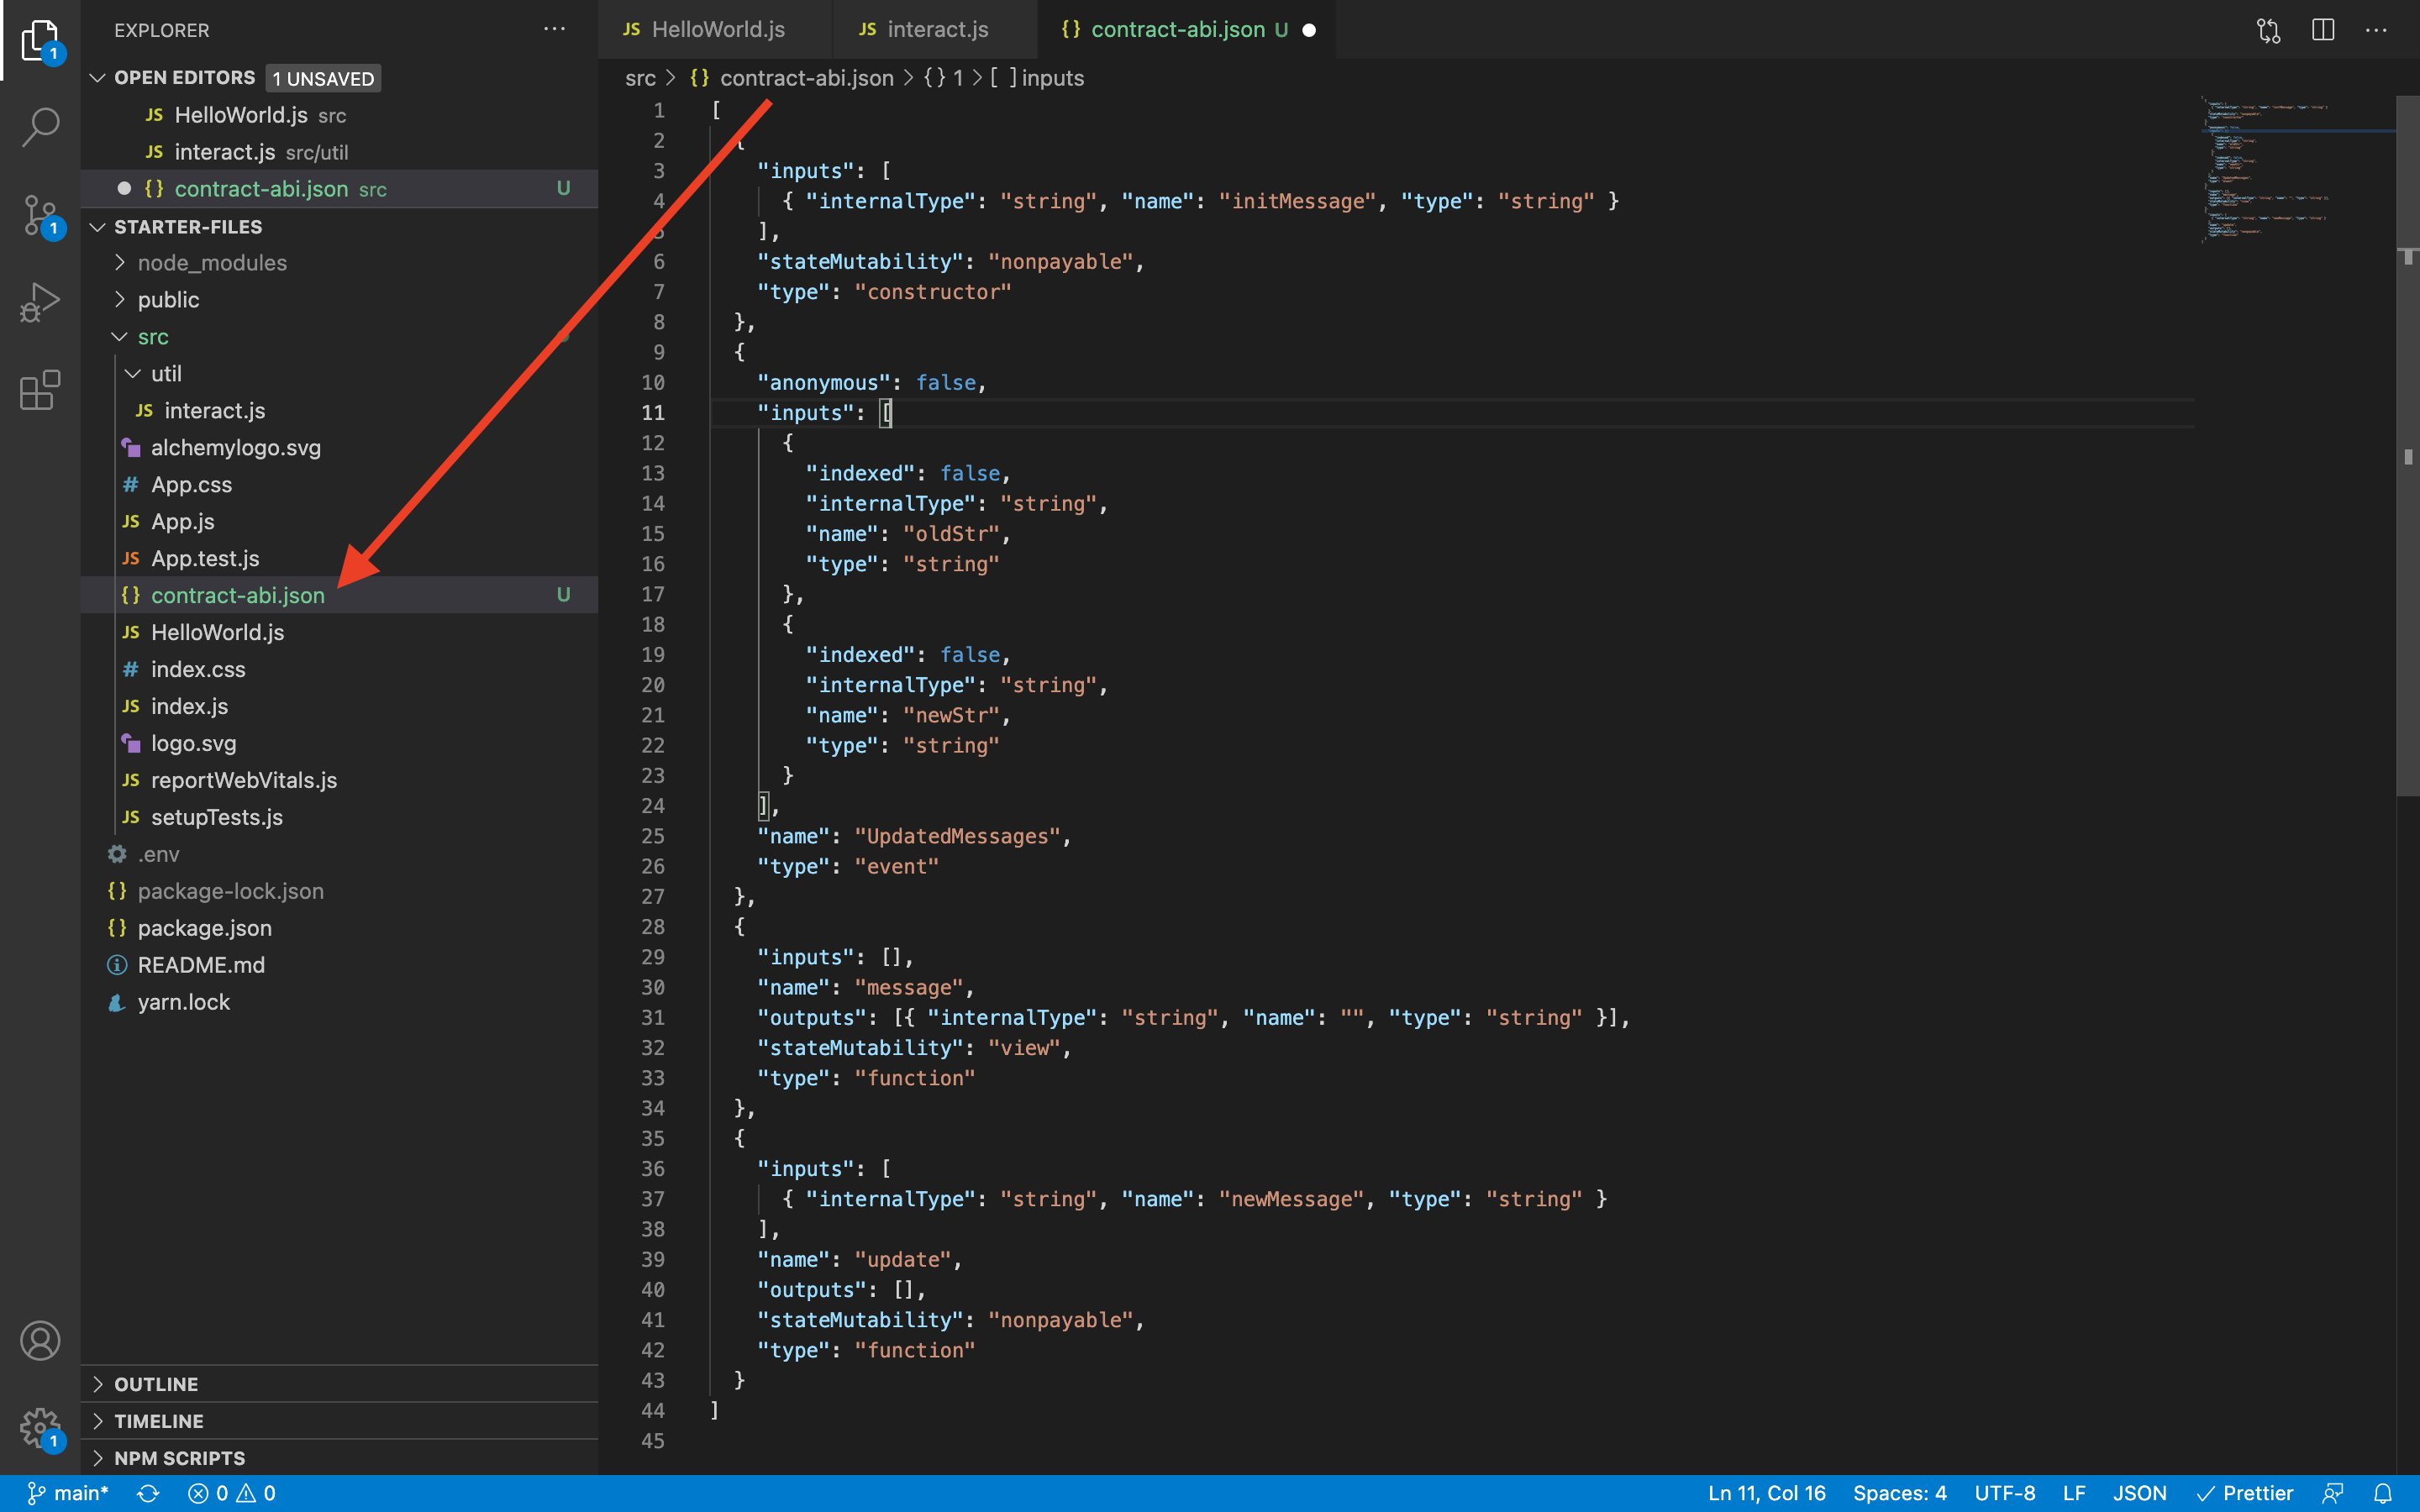Select the Source Control icon

(x=39, y=213)
